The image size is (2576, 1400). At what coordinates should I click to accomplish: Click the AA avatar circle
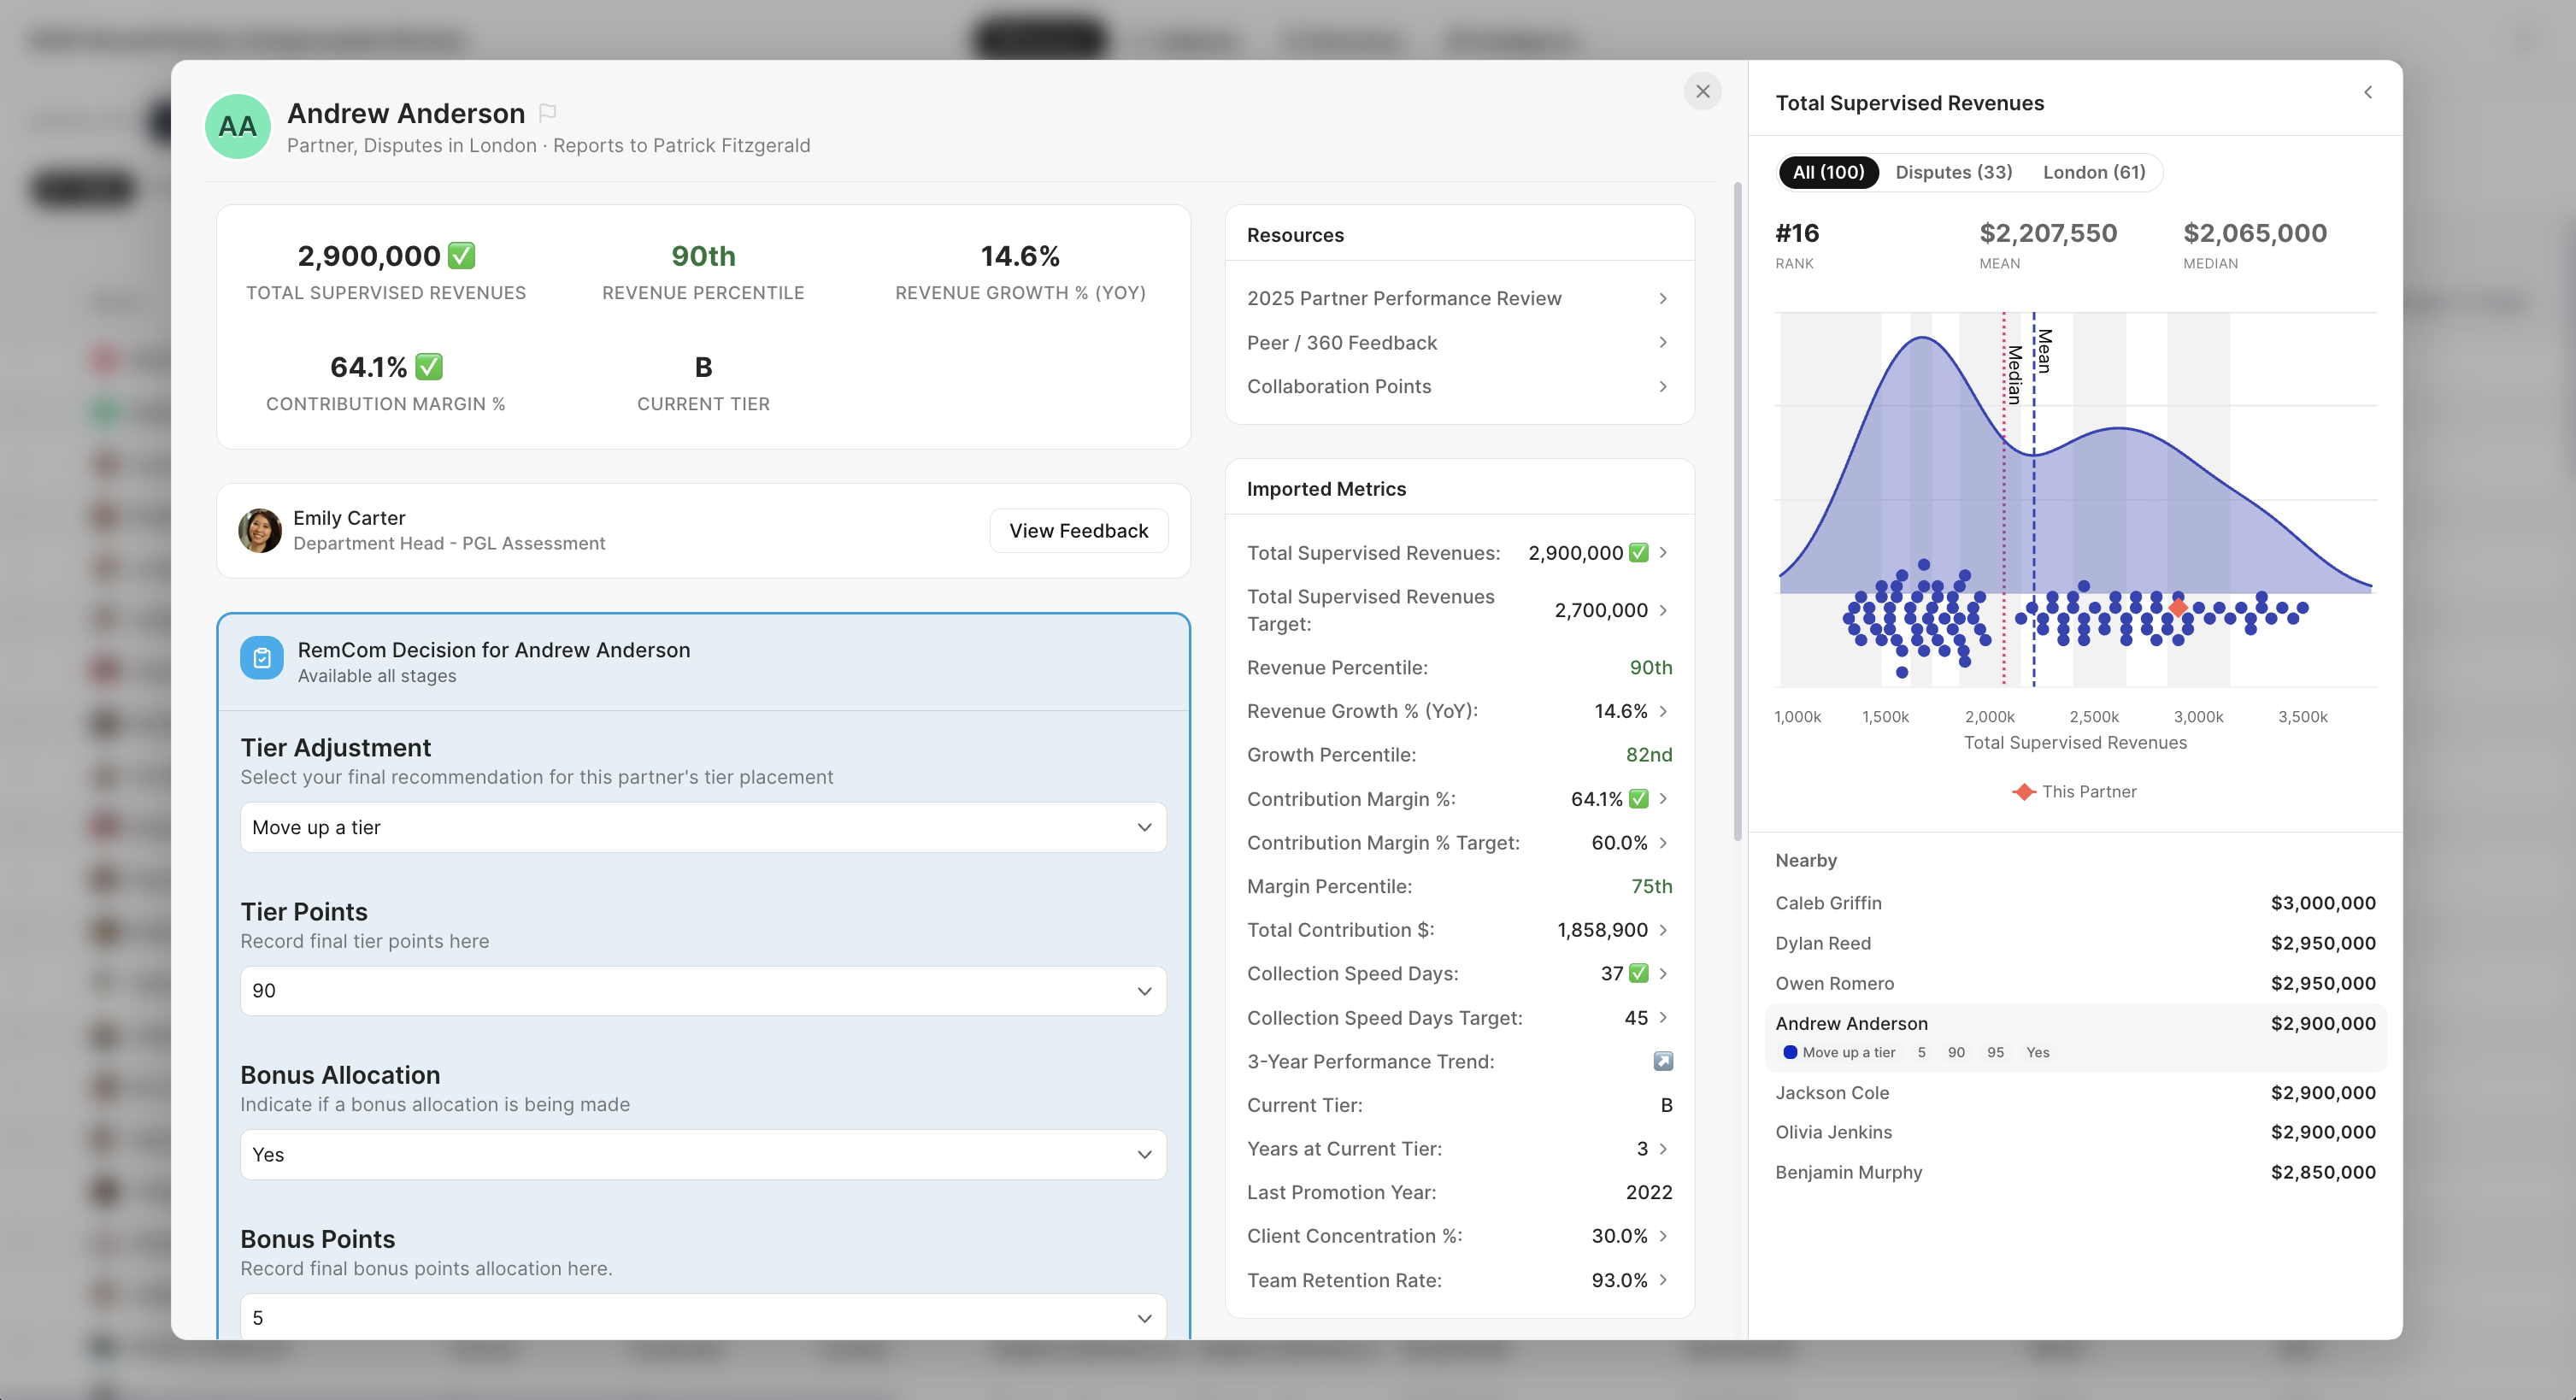[x=238, y=127]
